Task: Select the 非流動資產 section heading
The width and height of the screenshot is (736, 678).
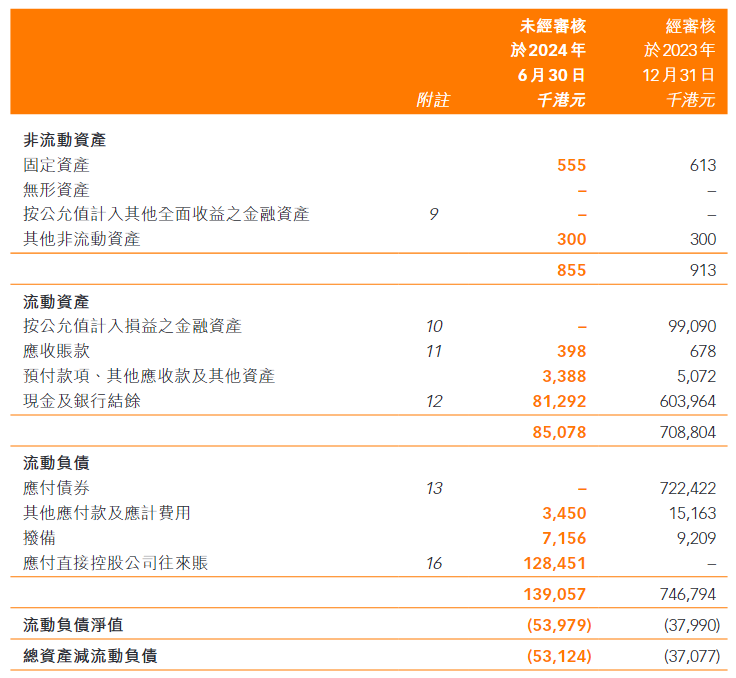Action: 65,141
